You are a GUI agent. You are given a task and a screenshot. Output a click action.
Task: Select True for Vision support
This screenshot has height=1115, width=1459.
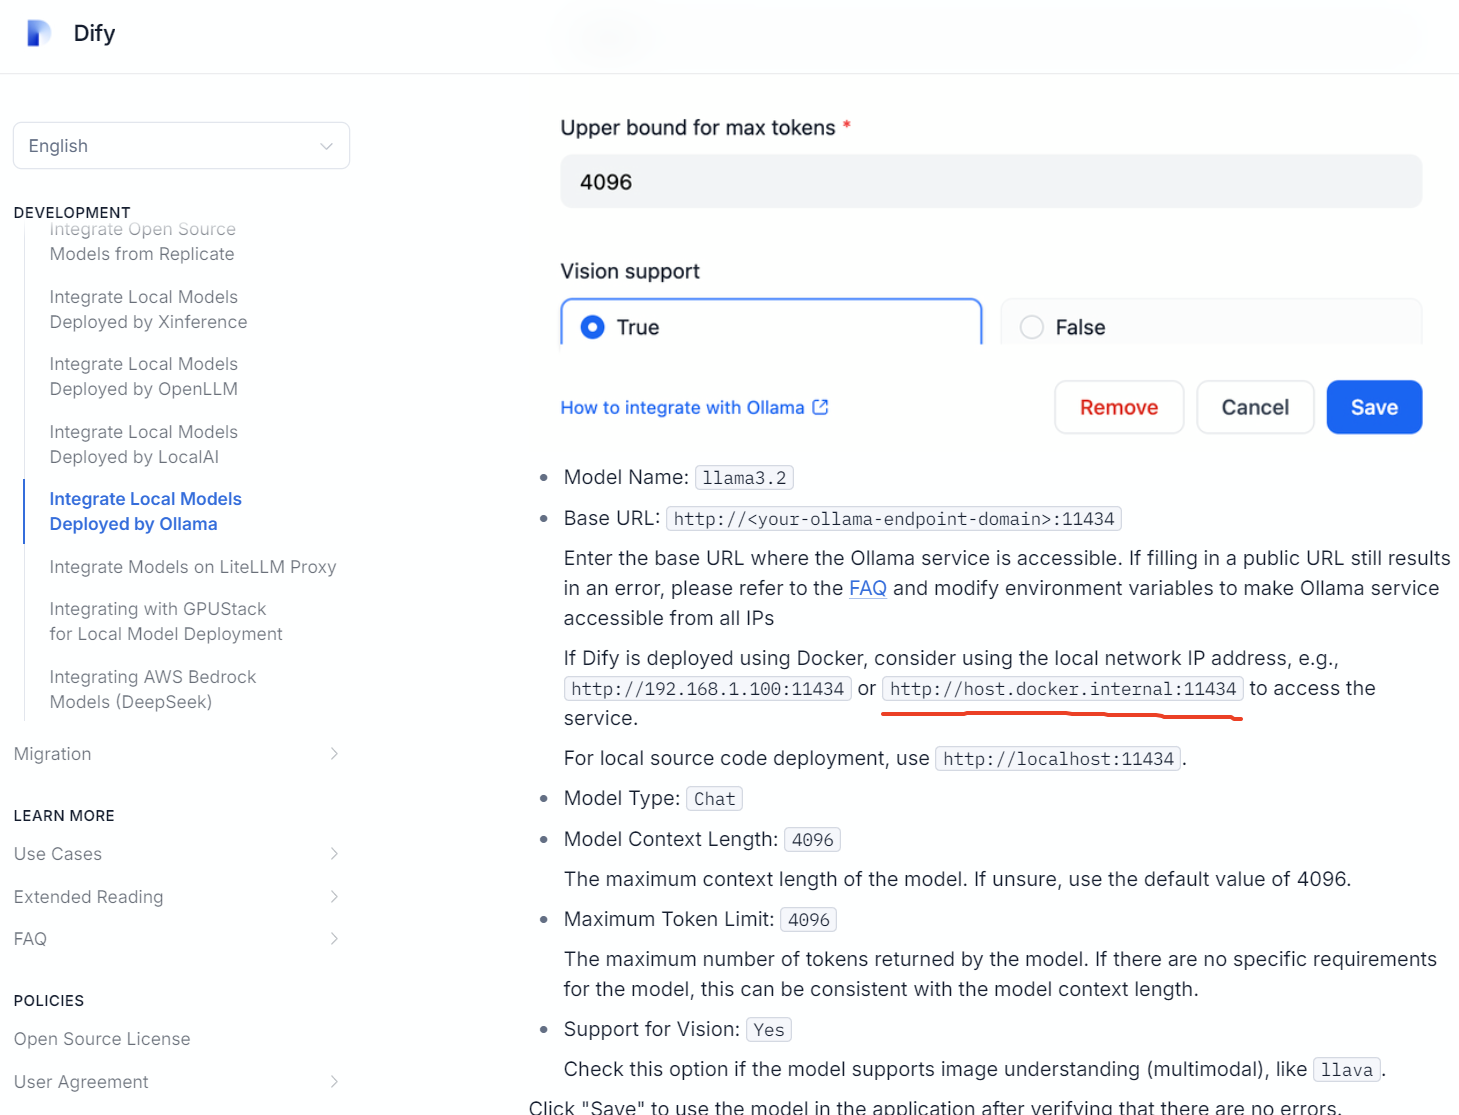(593, 327)
